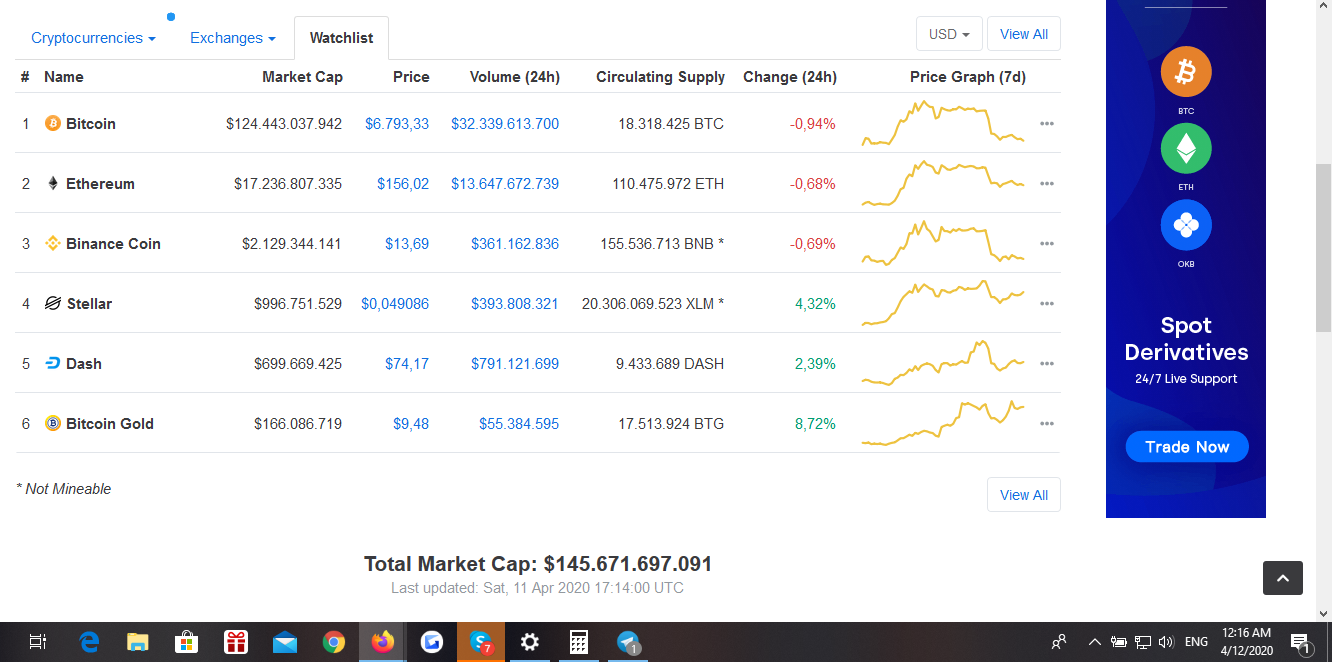Image resolution: width=1332 pixels, height=662 pixels.
Task: Click the ENG language indicator
Action: 1196,642
